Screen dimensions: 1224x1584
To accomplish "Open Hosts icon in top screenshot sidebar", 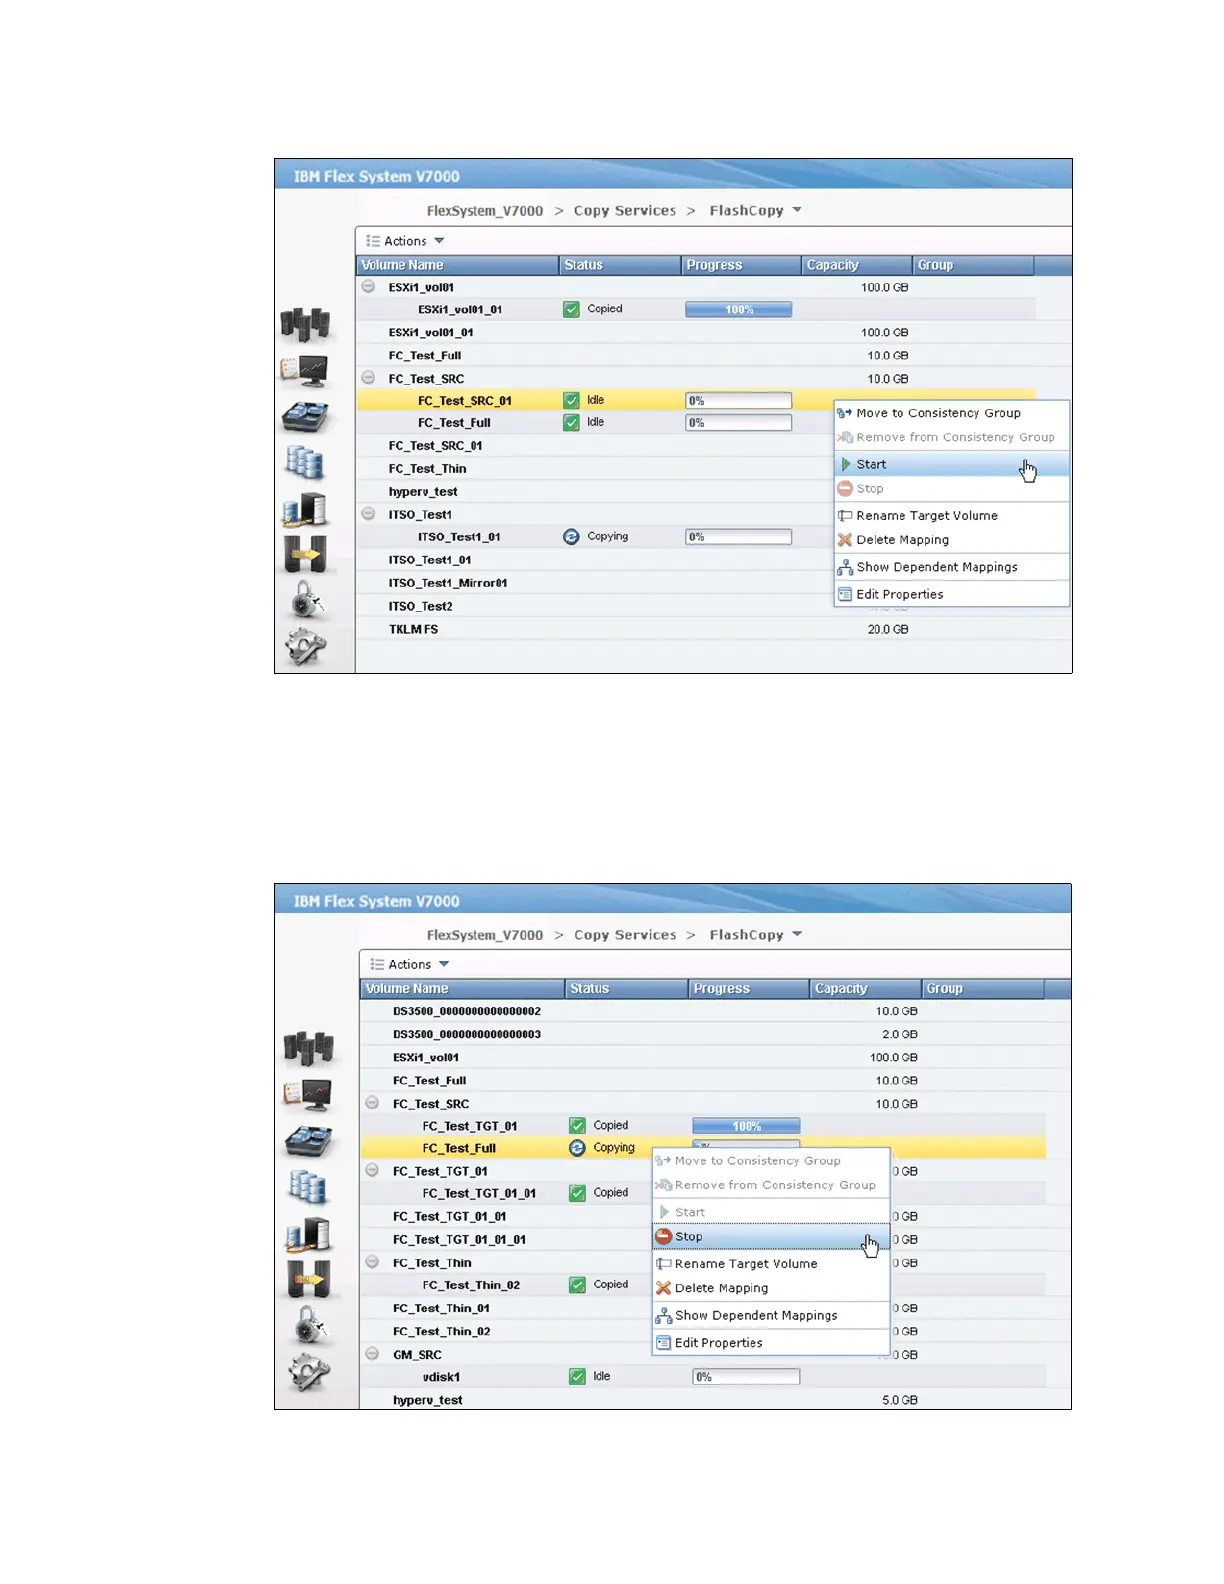I will coord(305,510).
